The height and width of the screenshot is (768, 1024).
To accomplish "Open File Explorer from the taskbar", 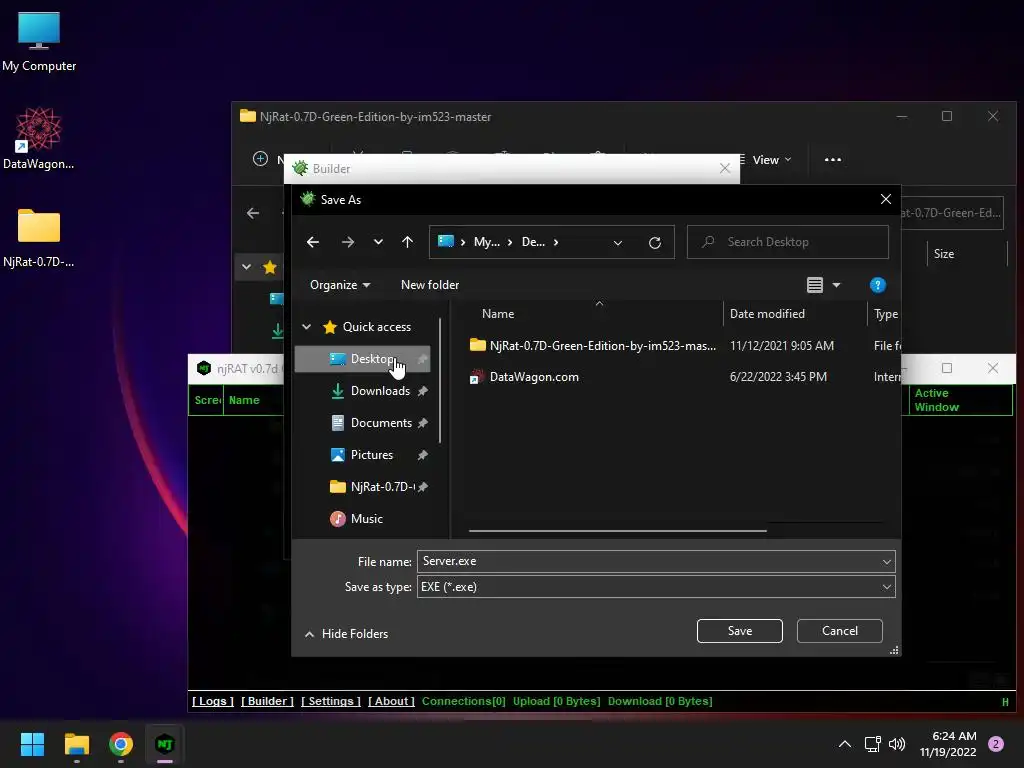I will 76,744.
